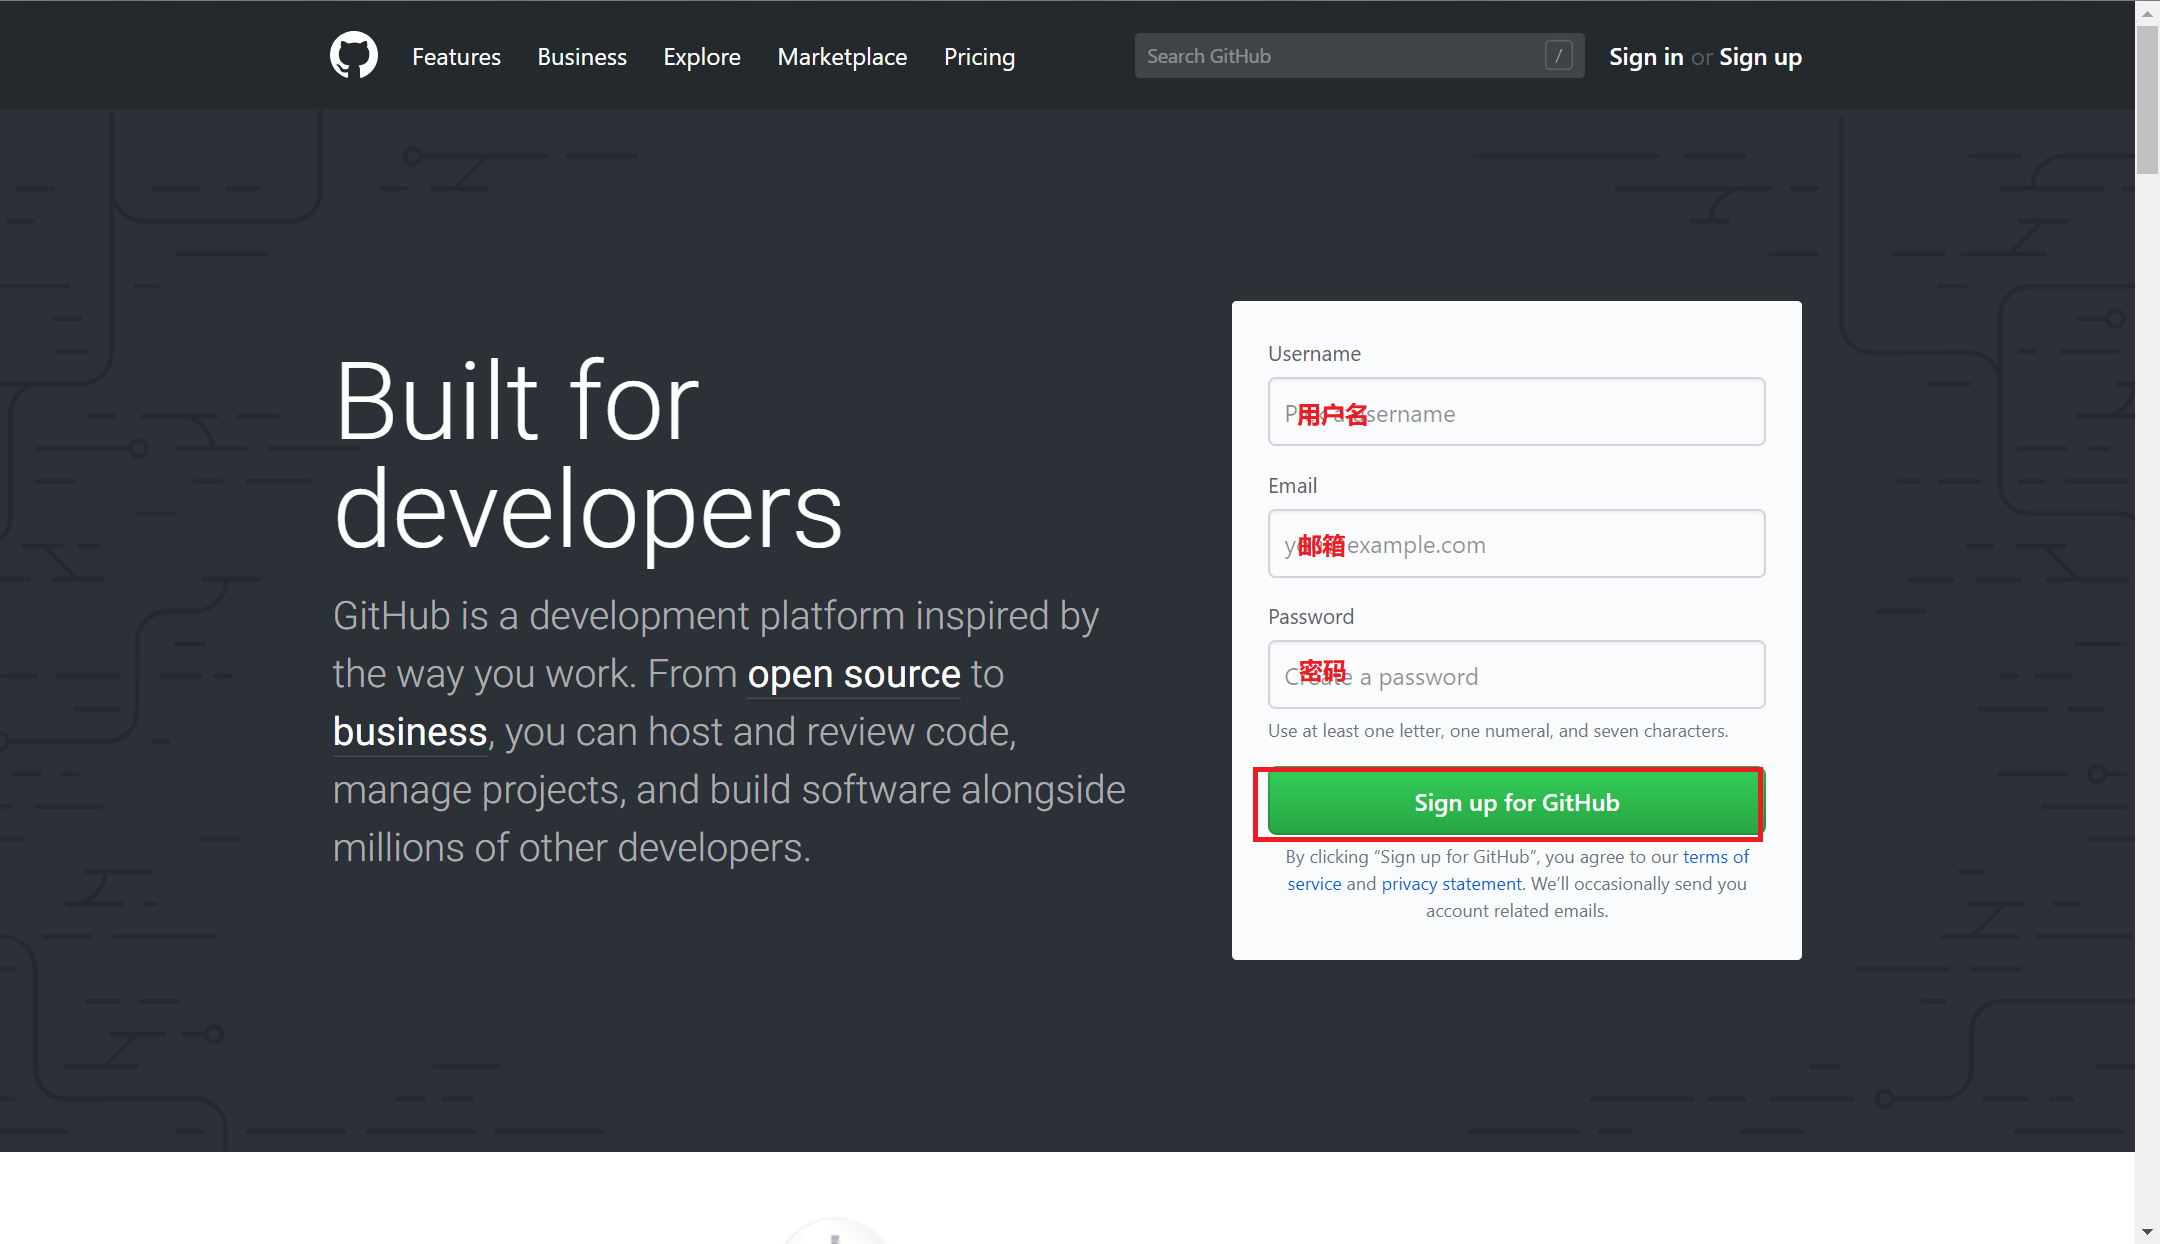
Task: Open the Business page
Action: (x=582, y=57)
